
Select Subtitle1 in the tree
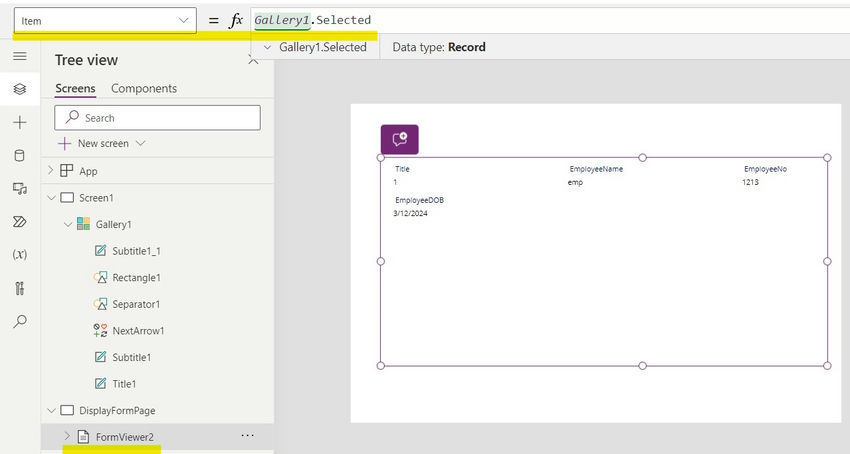point(132,357)
